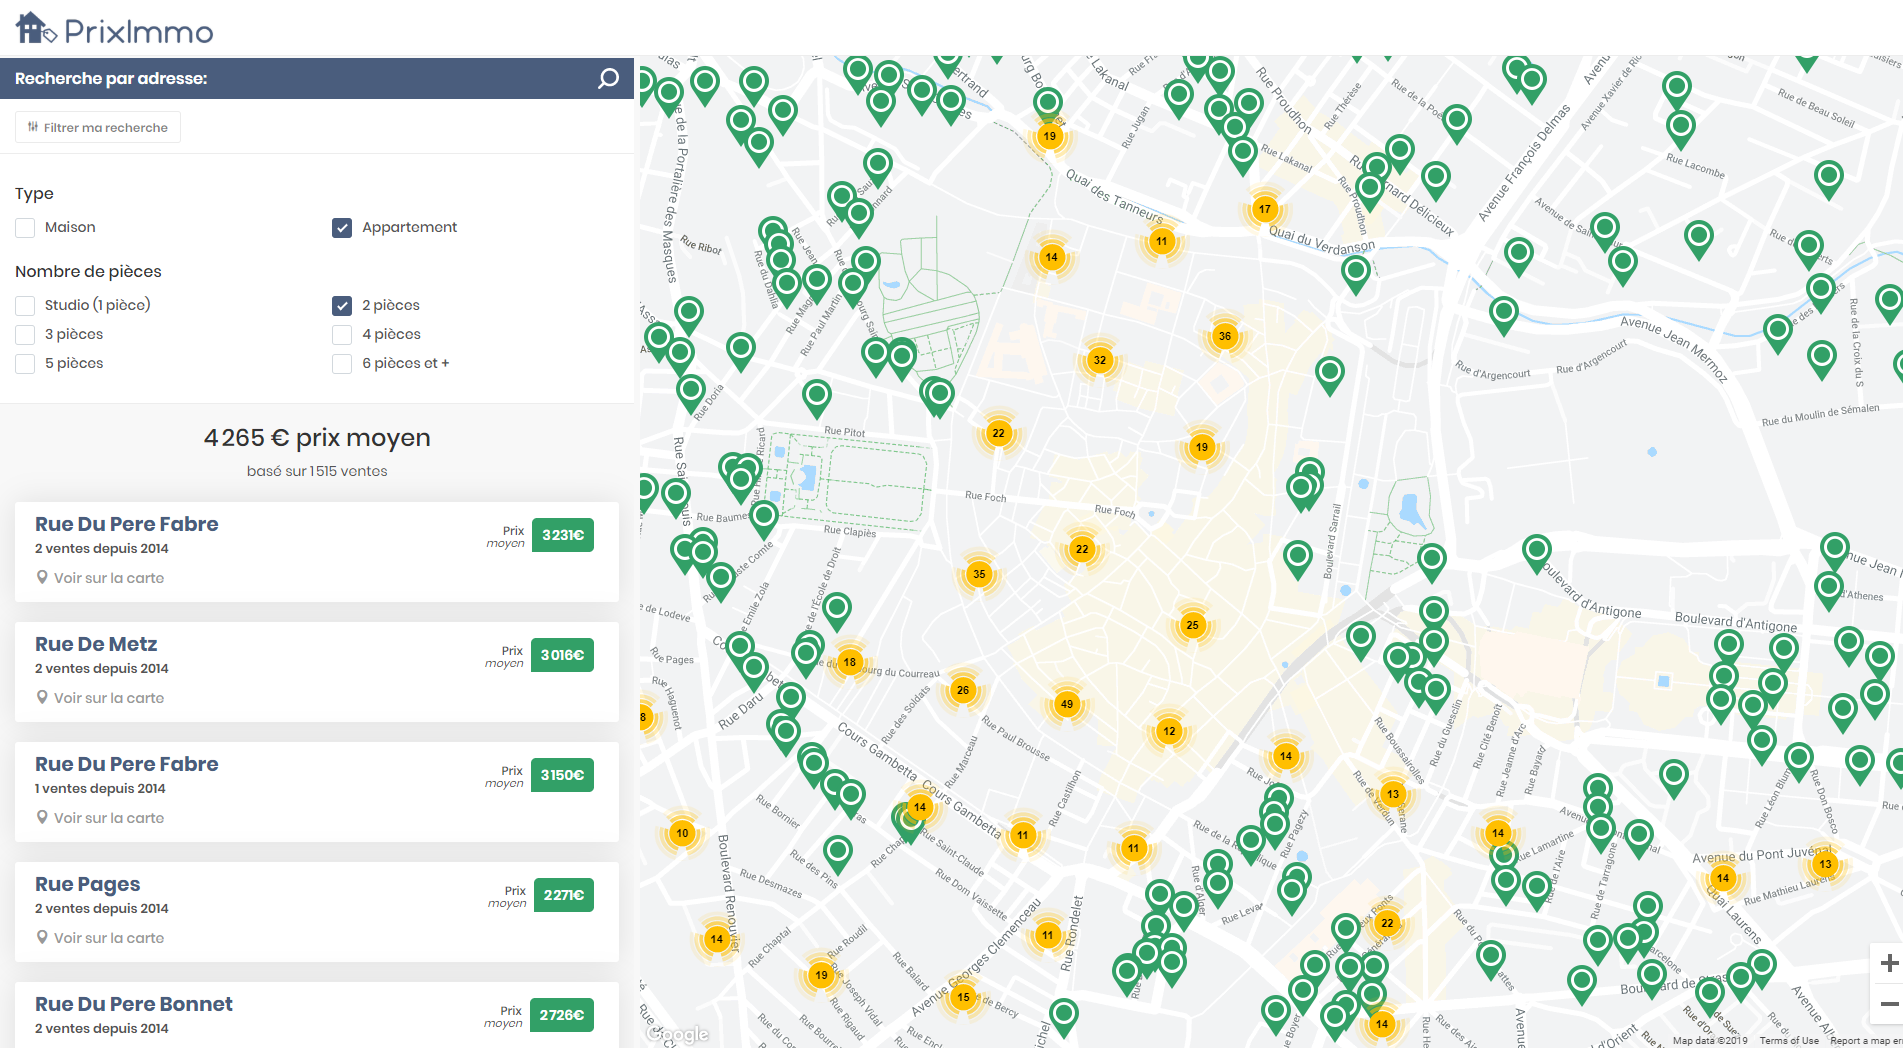
Task: Open the PrixImmo home logo
Action: 114,29
